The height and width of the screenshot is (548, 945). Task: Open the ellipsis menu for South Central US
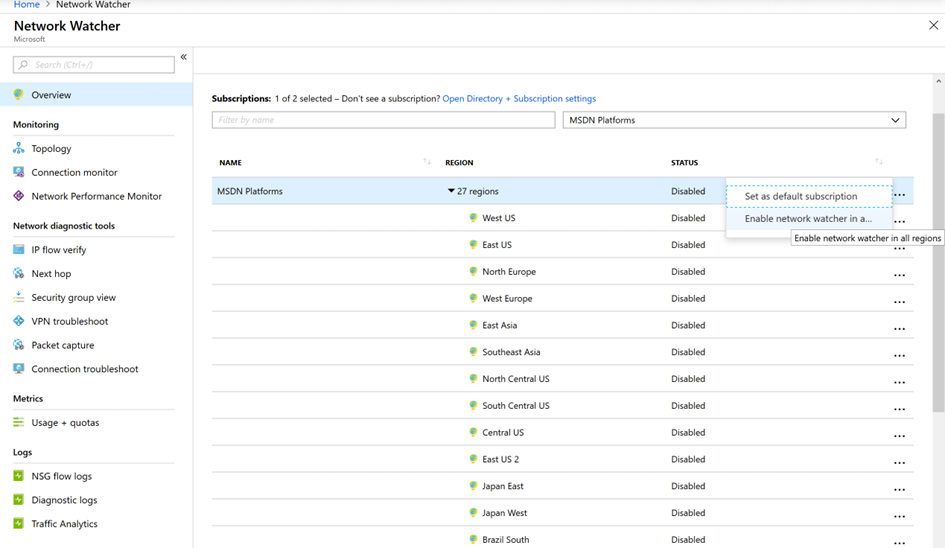click(x=899, y=409)
